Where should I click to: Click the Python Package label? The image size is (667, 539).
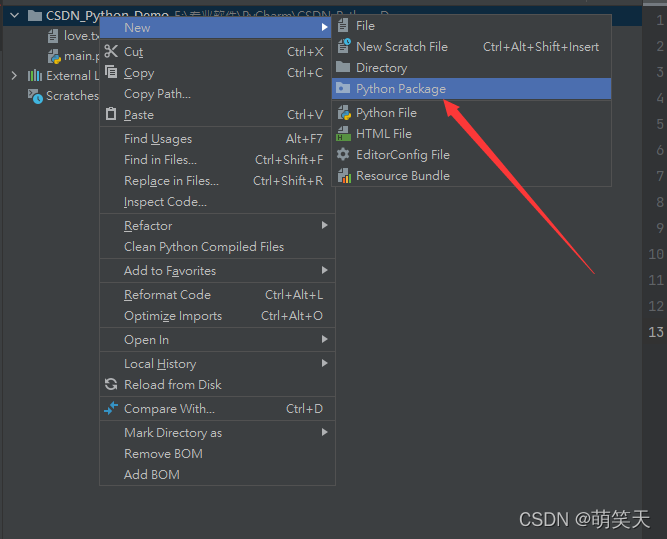coord(401,89)
